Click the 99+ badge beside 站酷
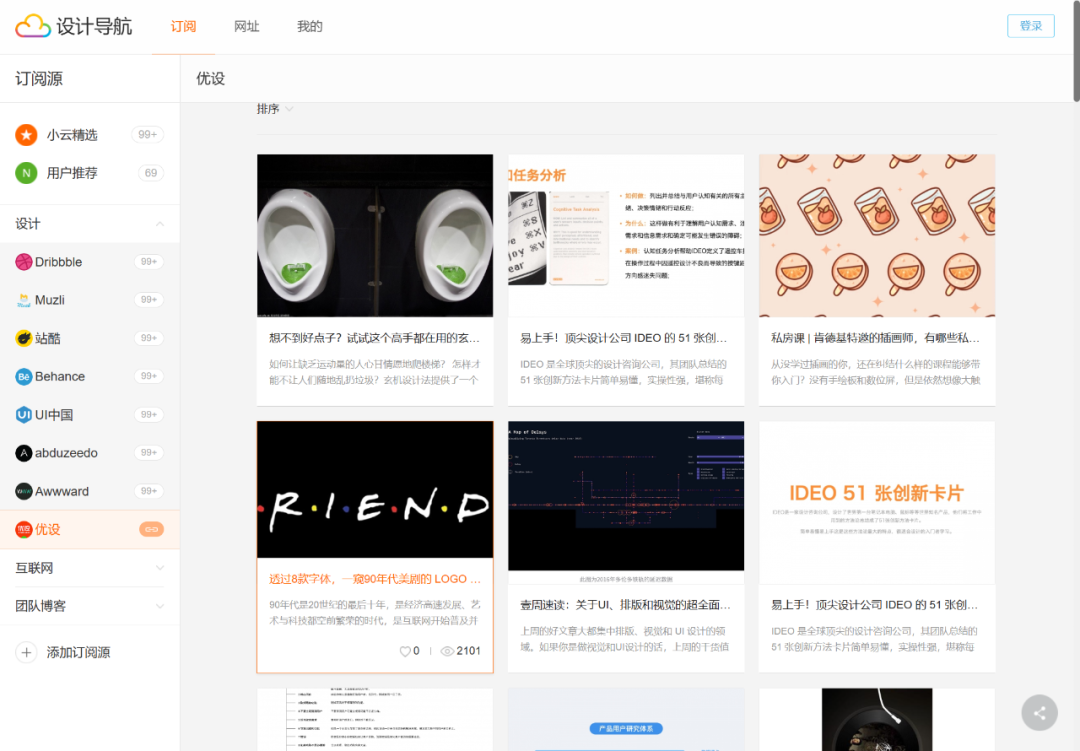The image size is (1080, 751). pos(149,338)
